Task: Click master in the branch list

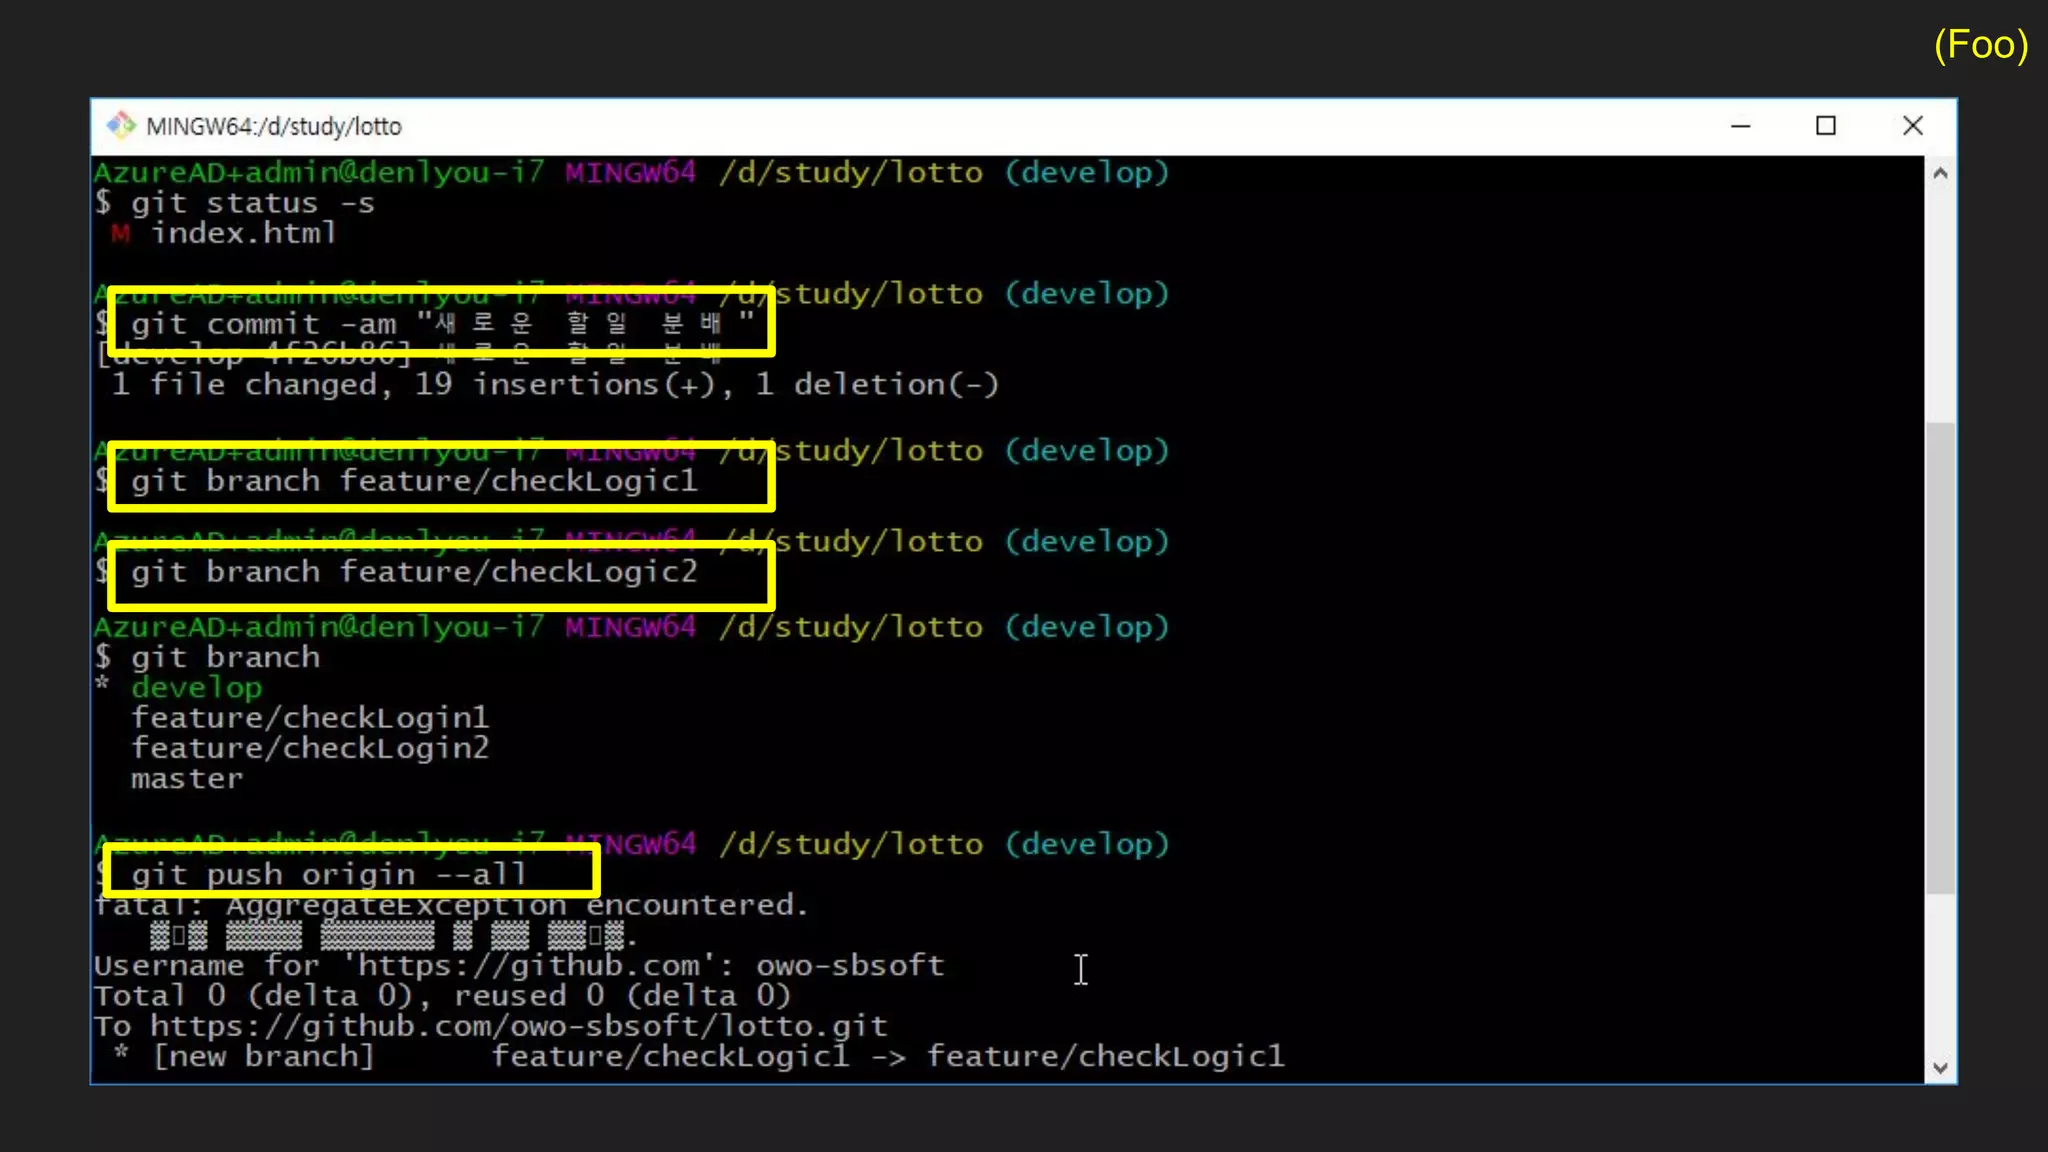Action: [187, 779]
